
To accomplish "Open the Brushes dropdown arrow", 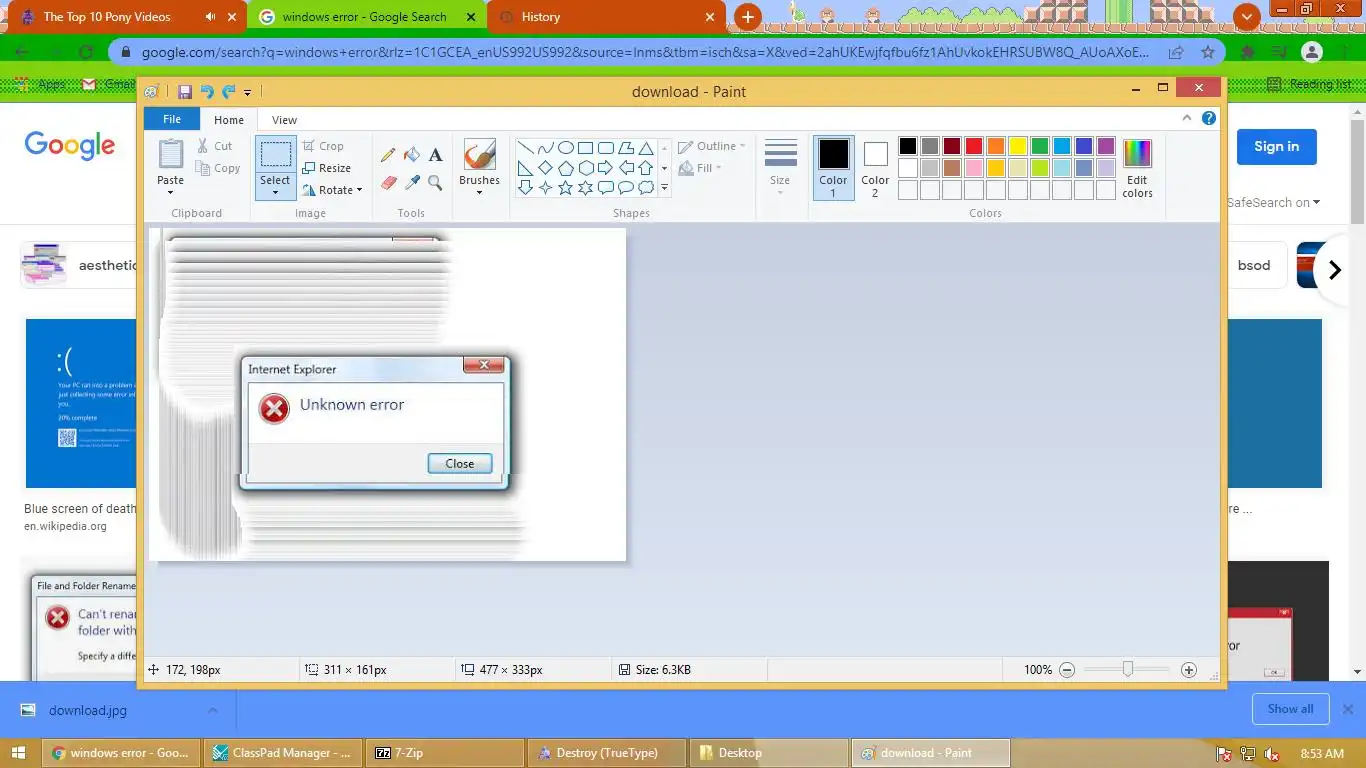I will pyautogui.click(x=480, y=192).
